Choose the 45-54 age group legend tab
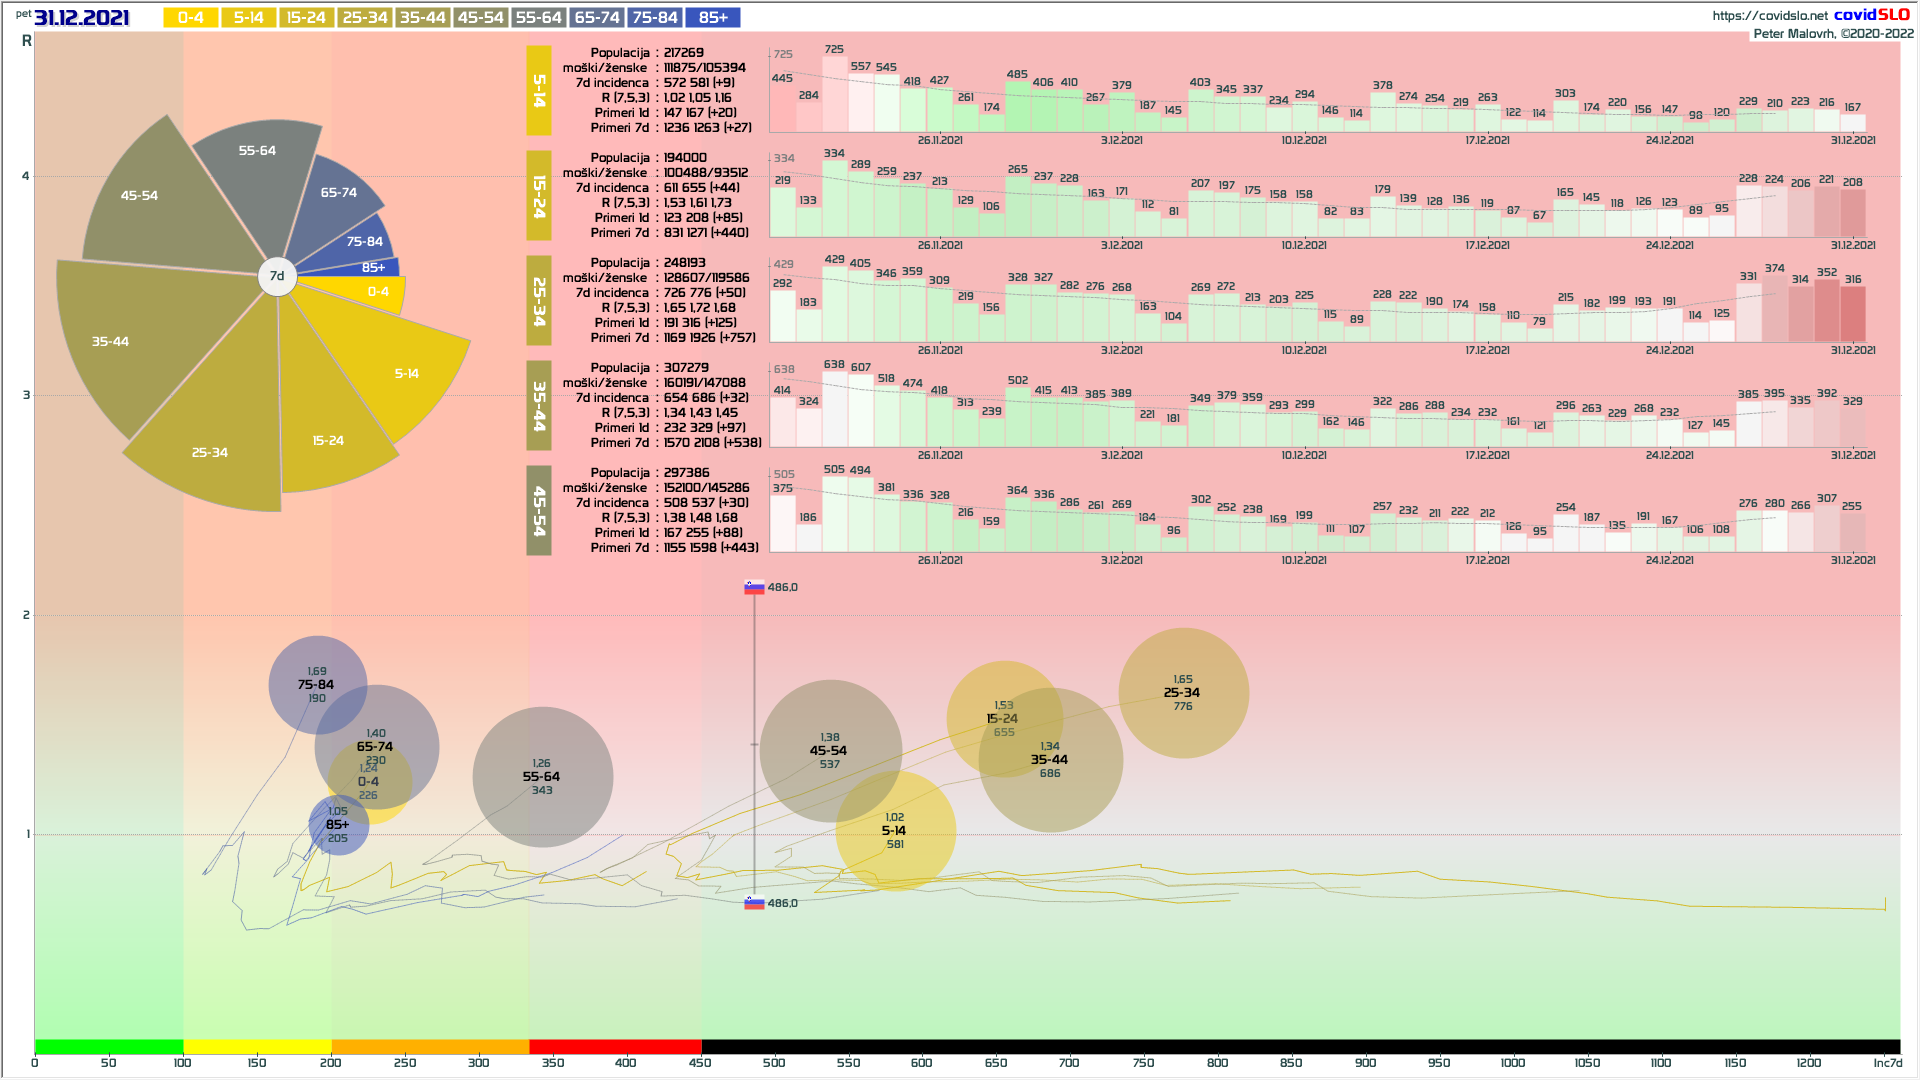Image resolution: width=1920 pixels, height=1080 pixels. 481,18
